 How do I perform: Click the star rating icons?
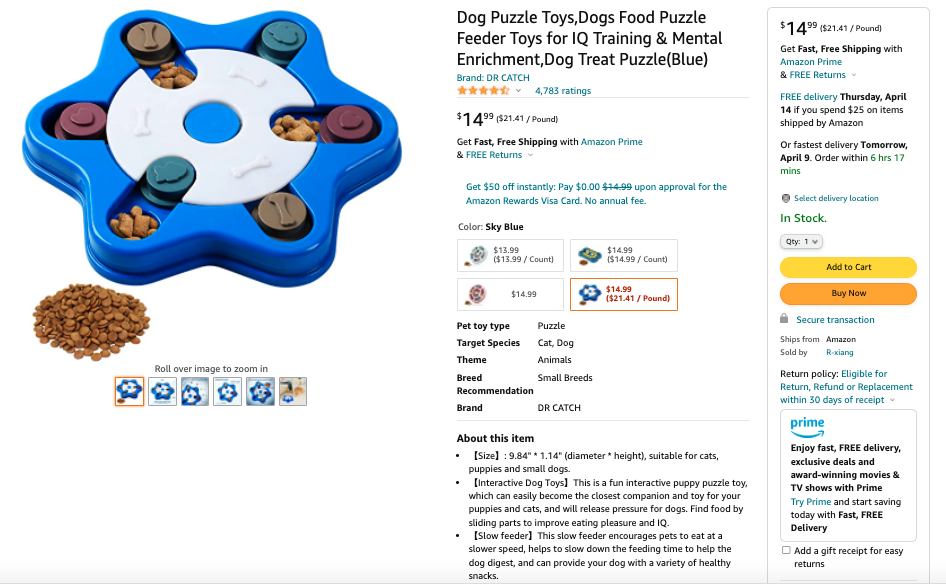(483, 90)
